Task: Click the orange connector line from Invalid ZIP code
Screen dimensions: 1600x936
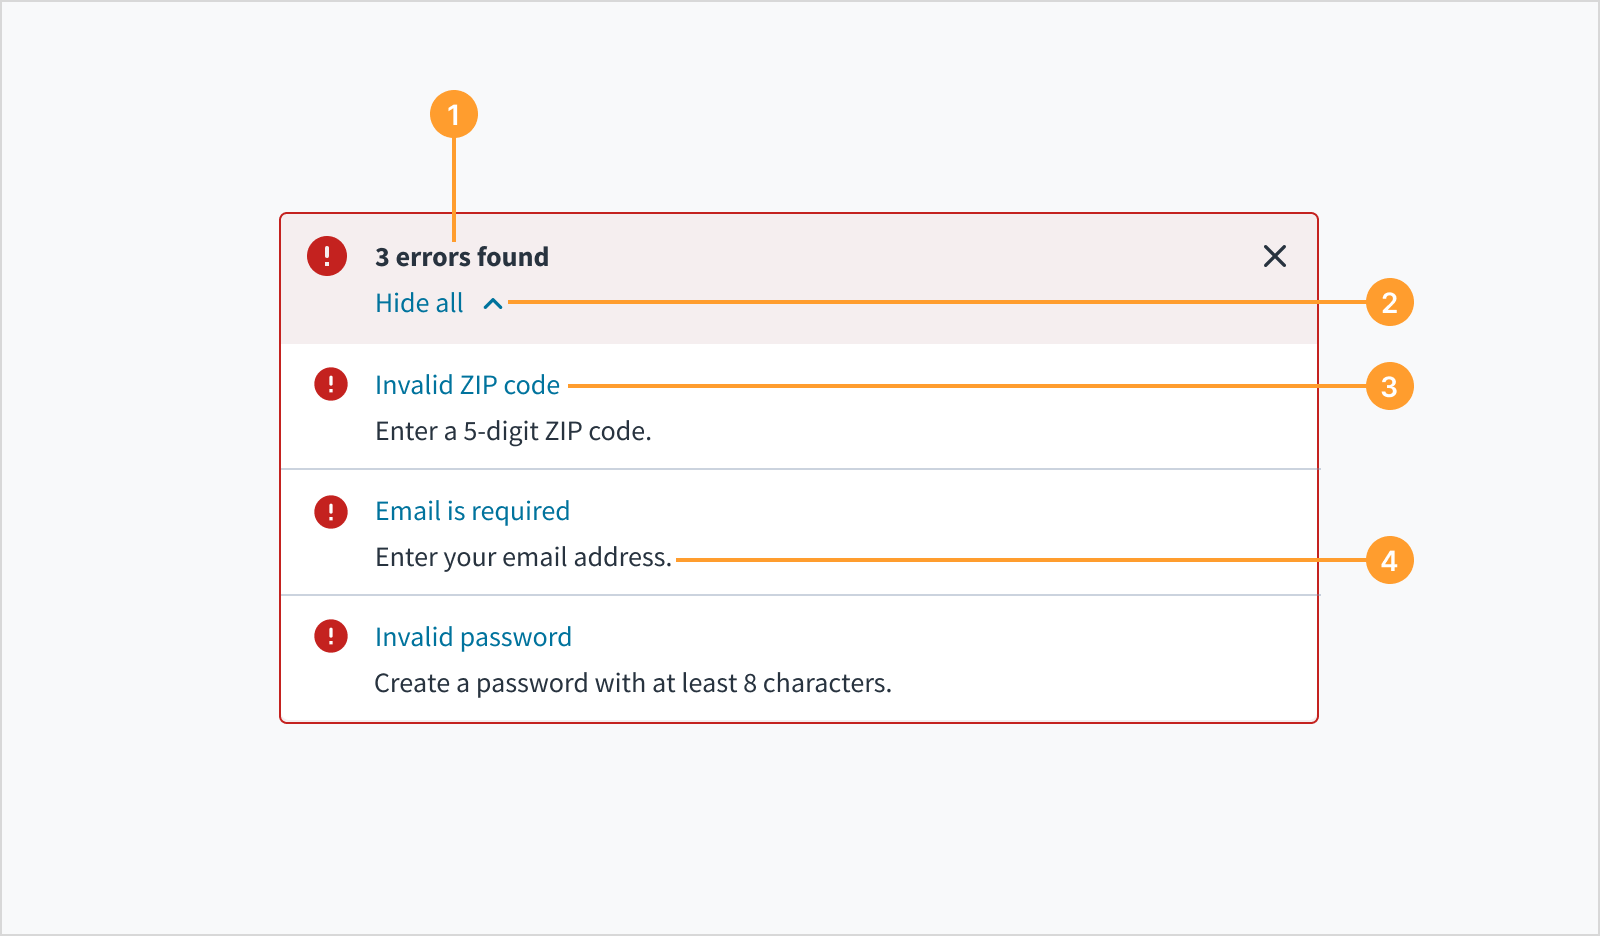Action: tap(960, 386)
